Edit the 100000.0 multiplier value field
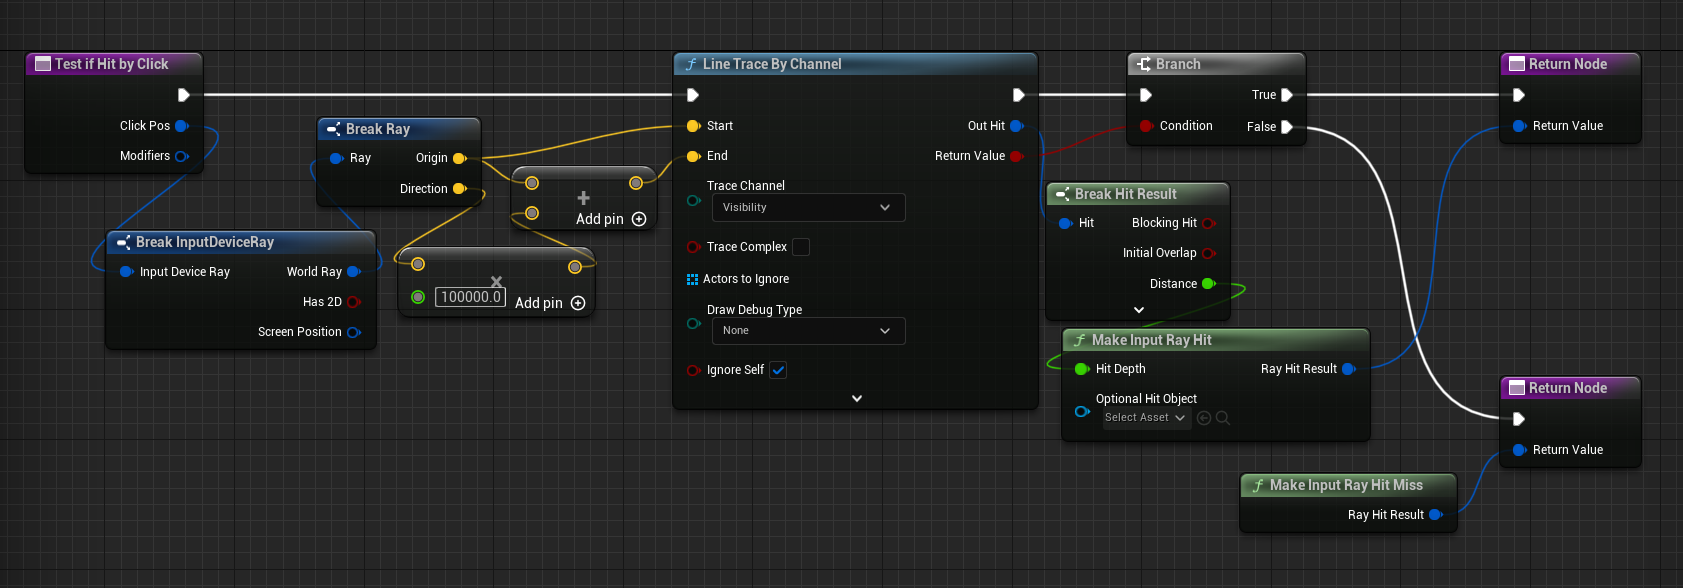 click(x=471, y=297)
